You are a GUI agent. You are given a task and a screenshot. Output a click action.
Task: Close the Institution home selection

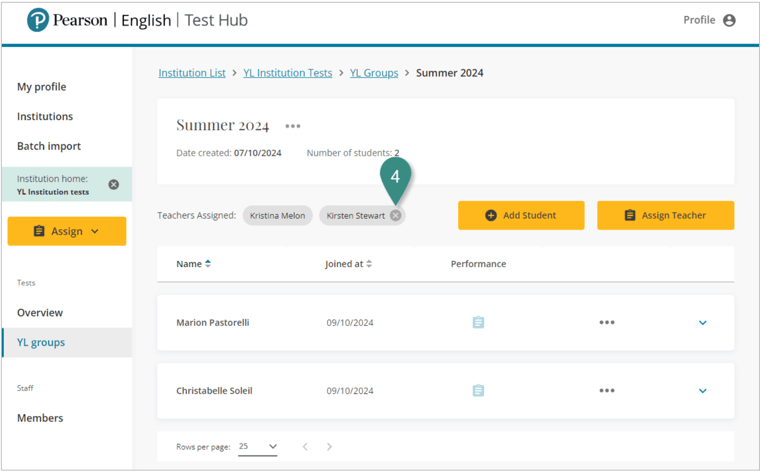pos(114,185)
